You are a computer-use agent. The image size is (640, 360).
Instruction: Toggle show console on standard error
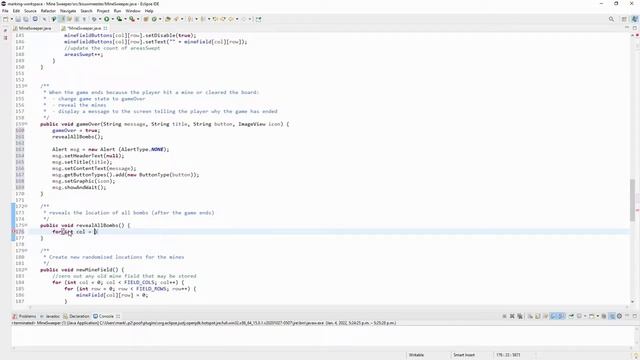561,316
